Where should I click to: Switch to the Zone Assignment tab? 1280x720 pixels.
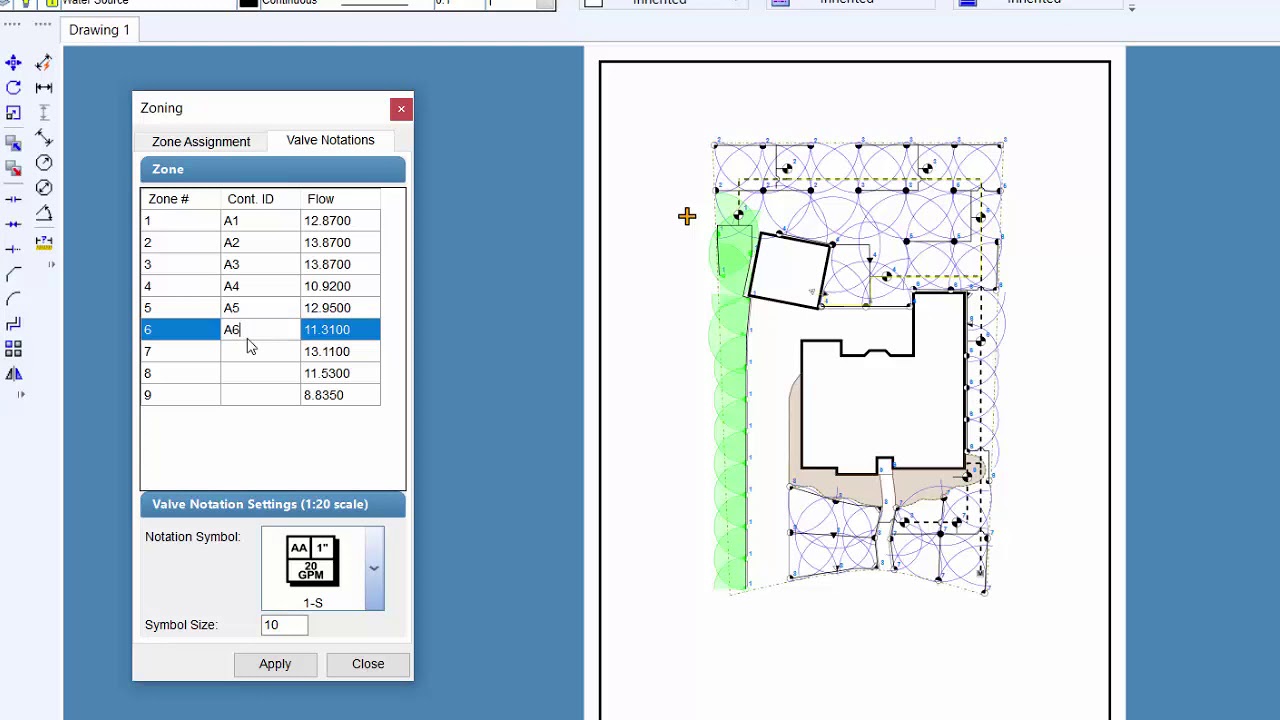201,141
